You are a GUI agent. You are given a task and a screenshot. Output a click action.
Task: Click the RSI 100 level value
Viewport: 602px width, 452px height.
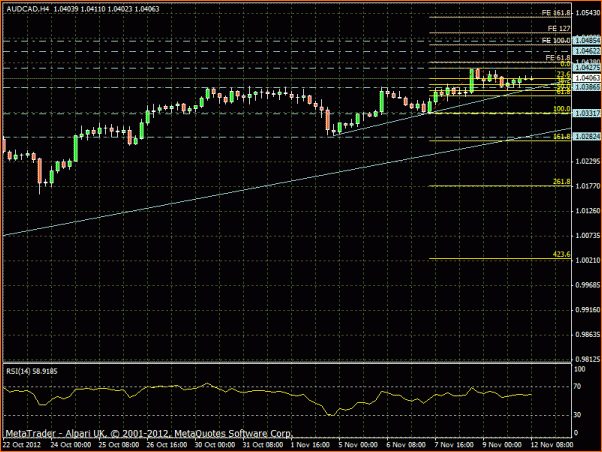point(579,369)
